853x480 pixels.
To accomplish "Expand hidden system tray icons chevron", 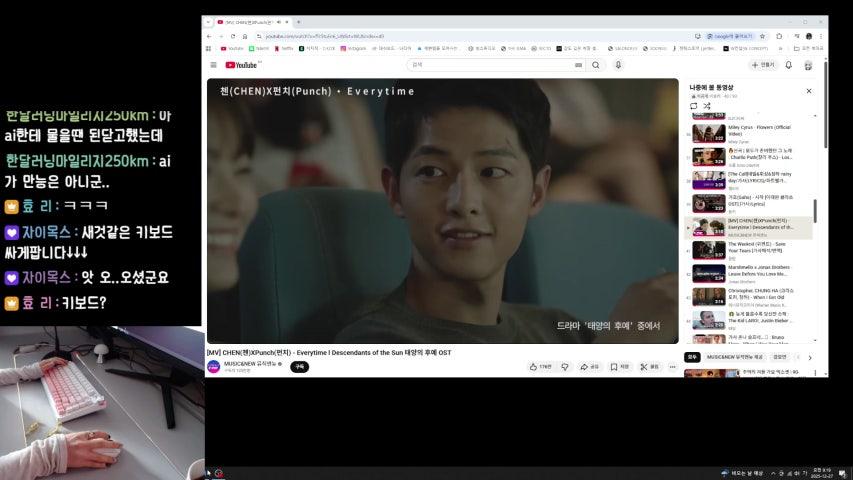I will click(773, 473).
